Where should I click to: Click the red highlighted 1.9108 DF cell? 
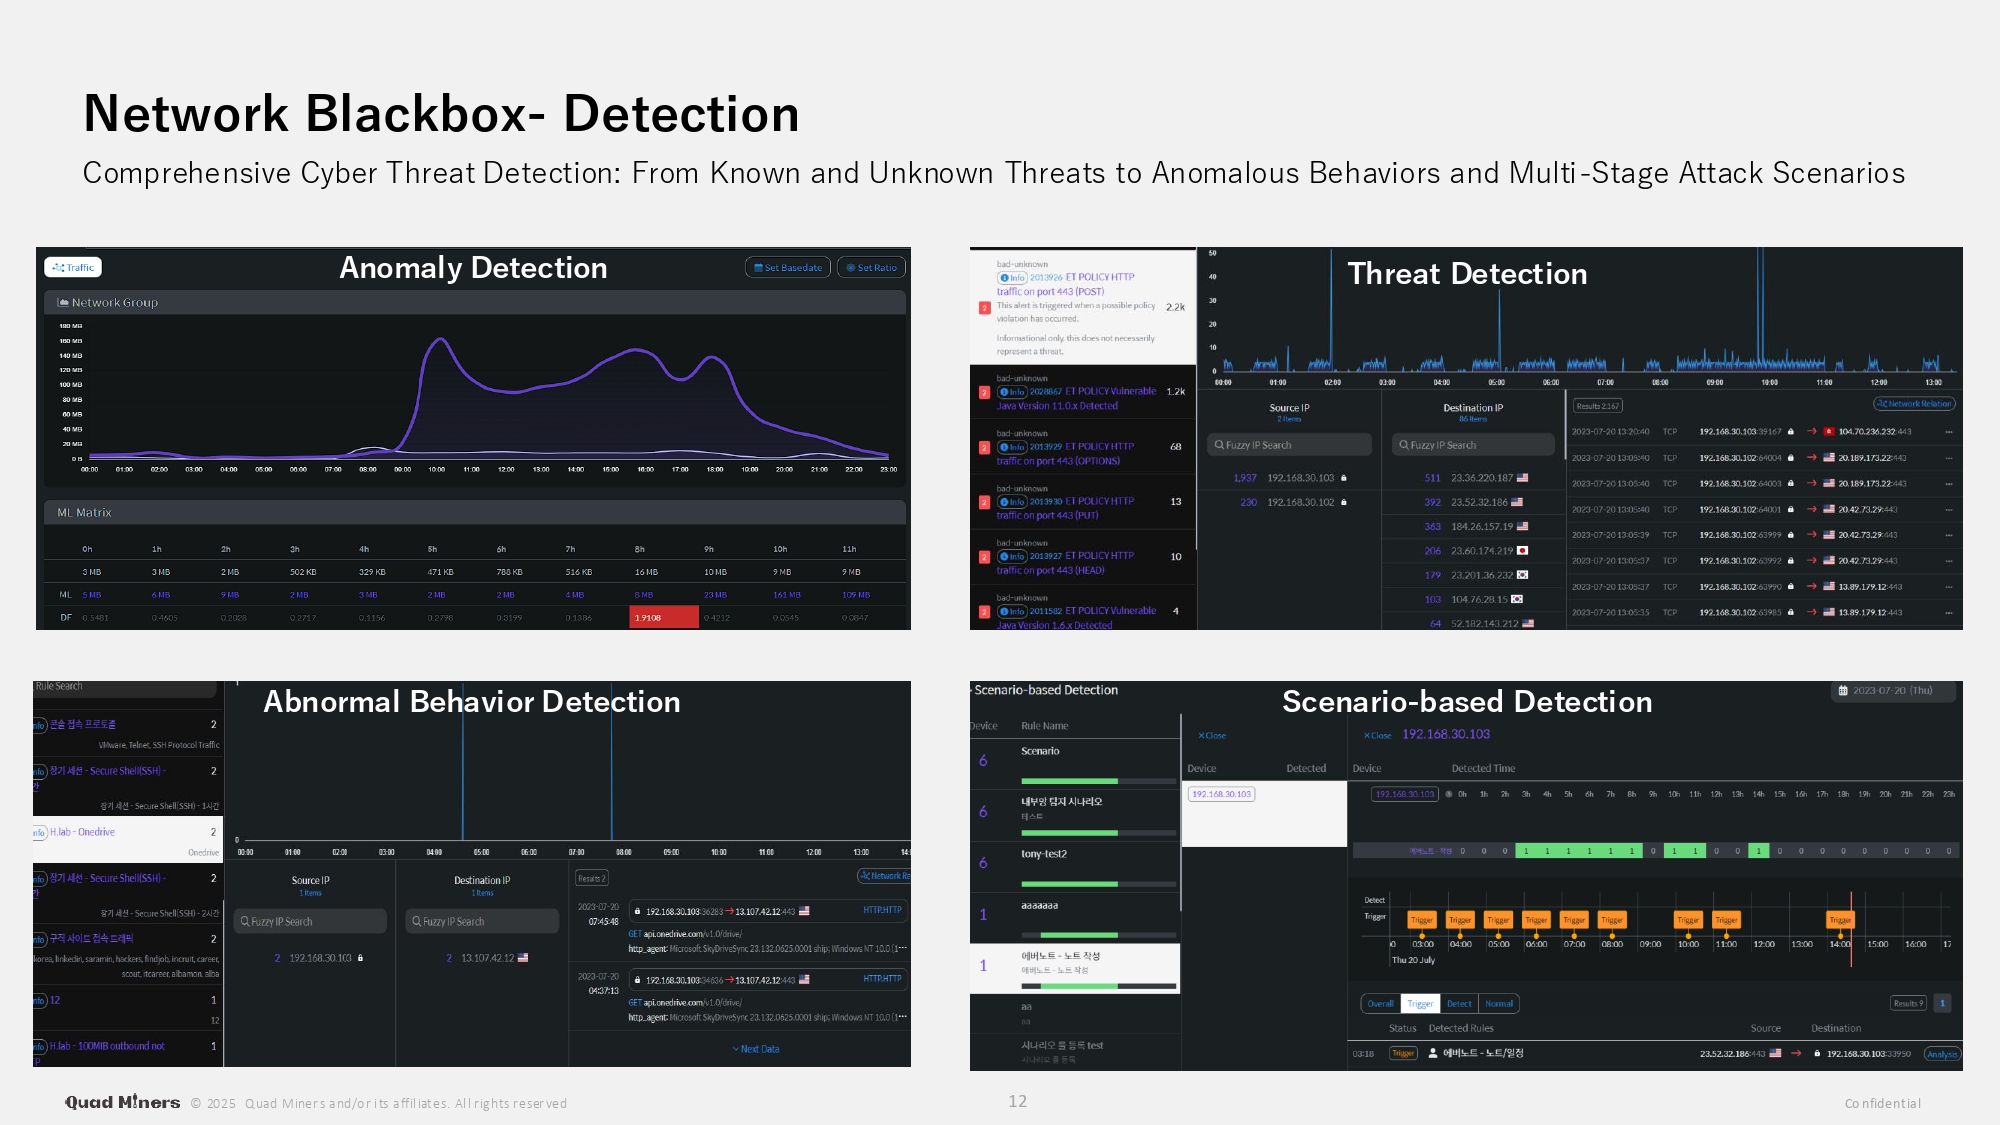point(664,618)
